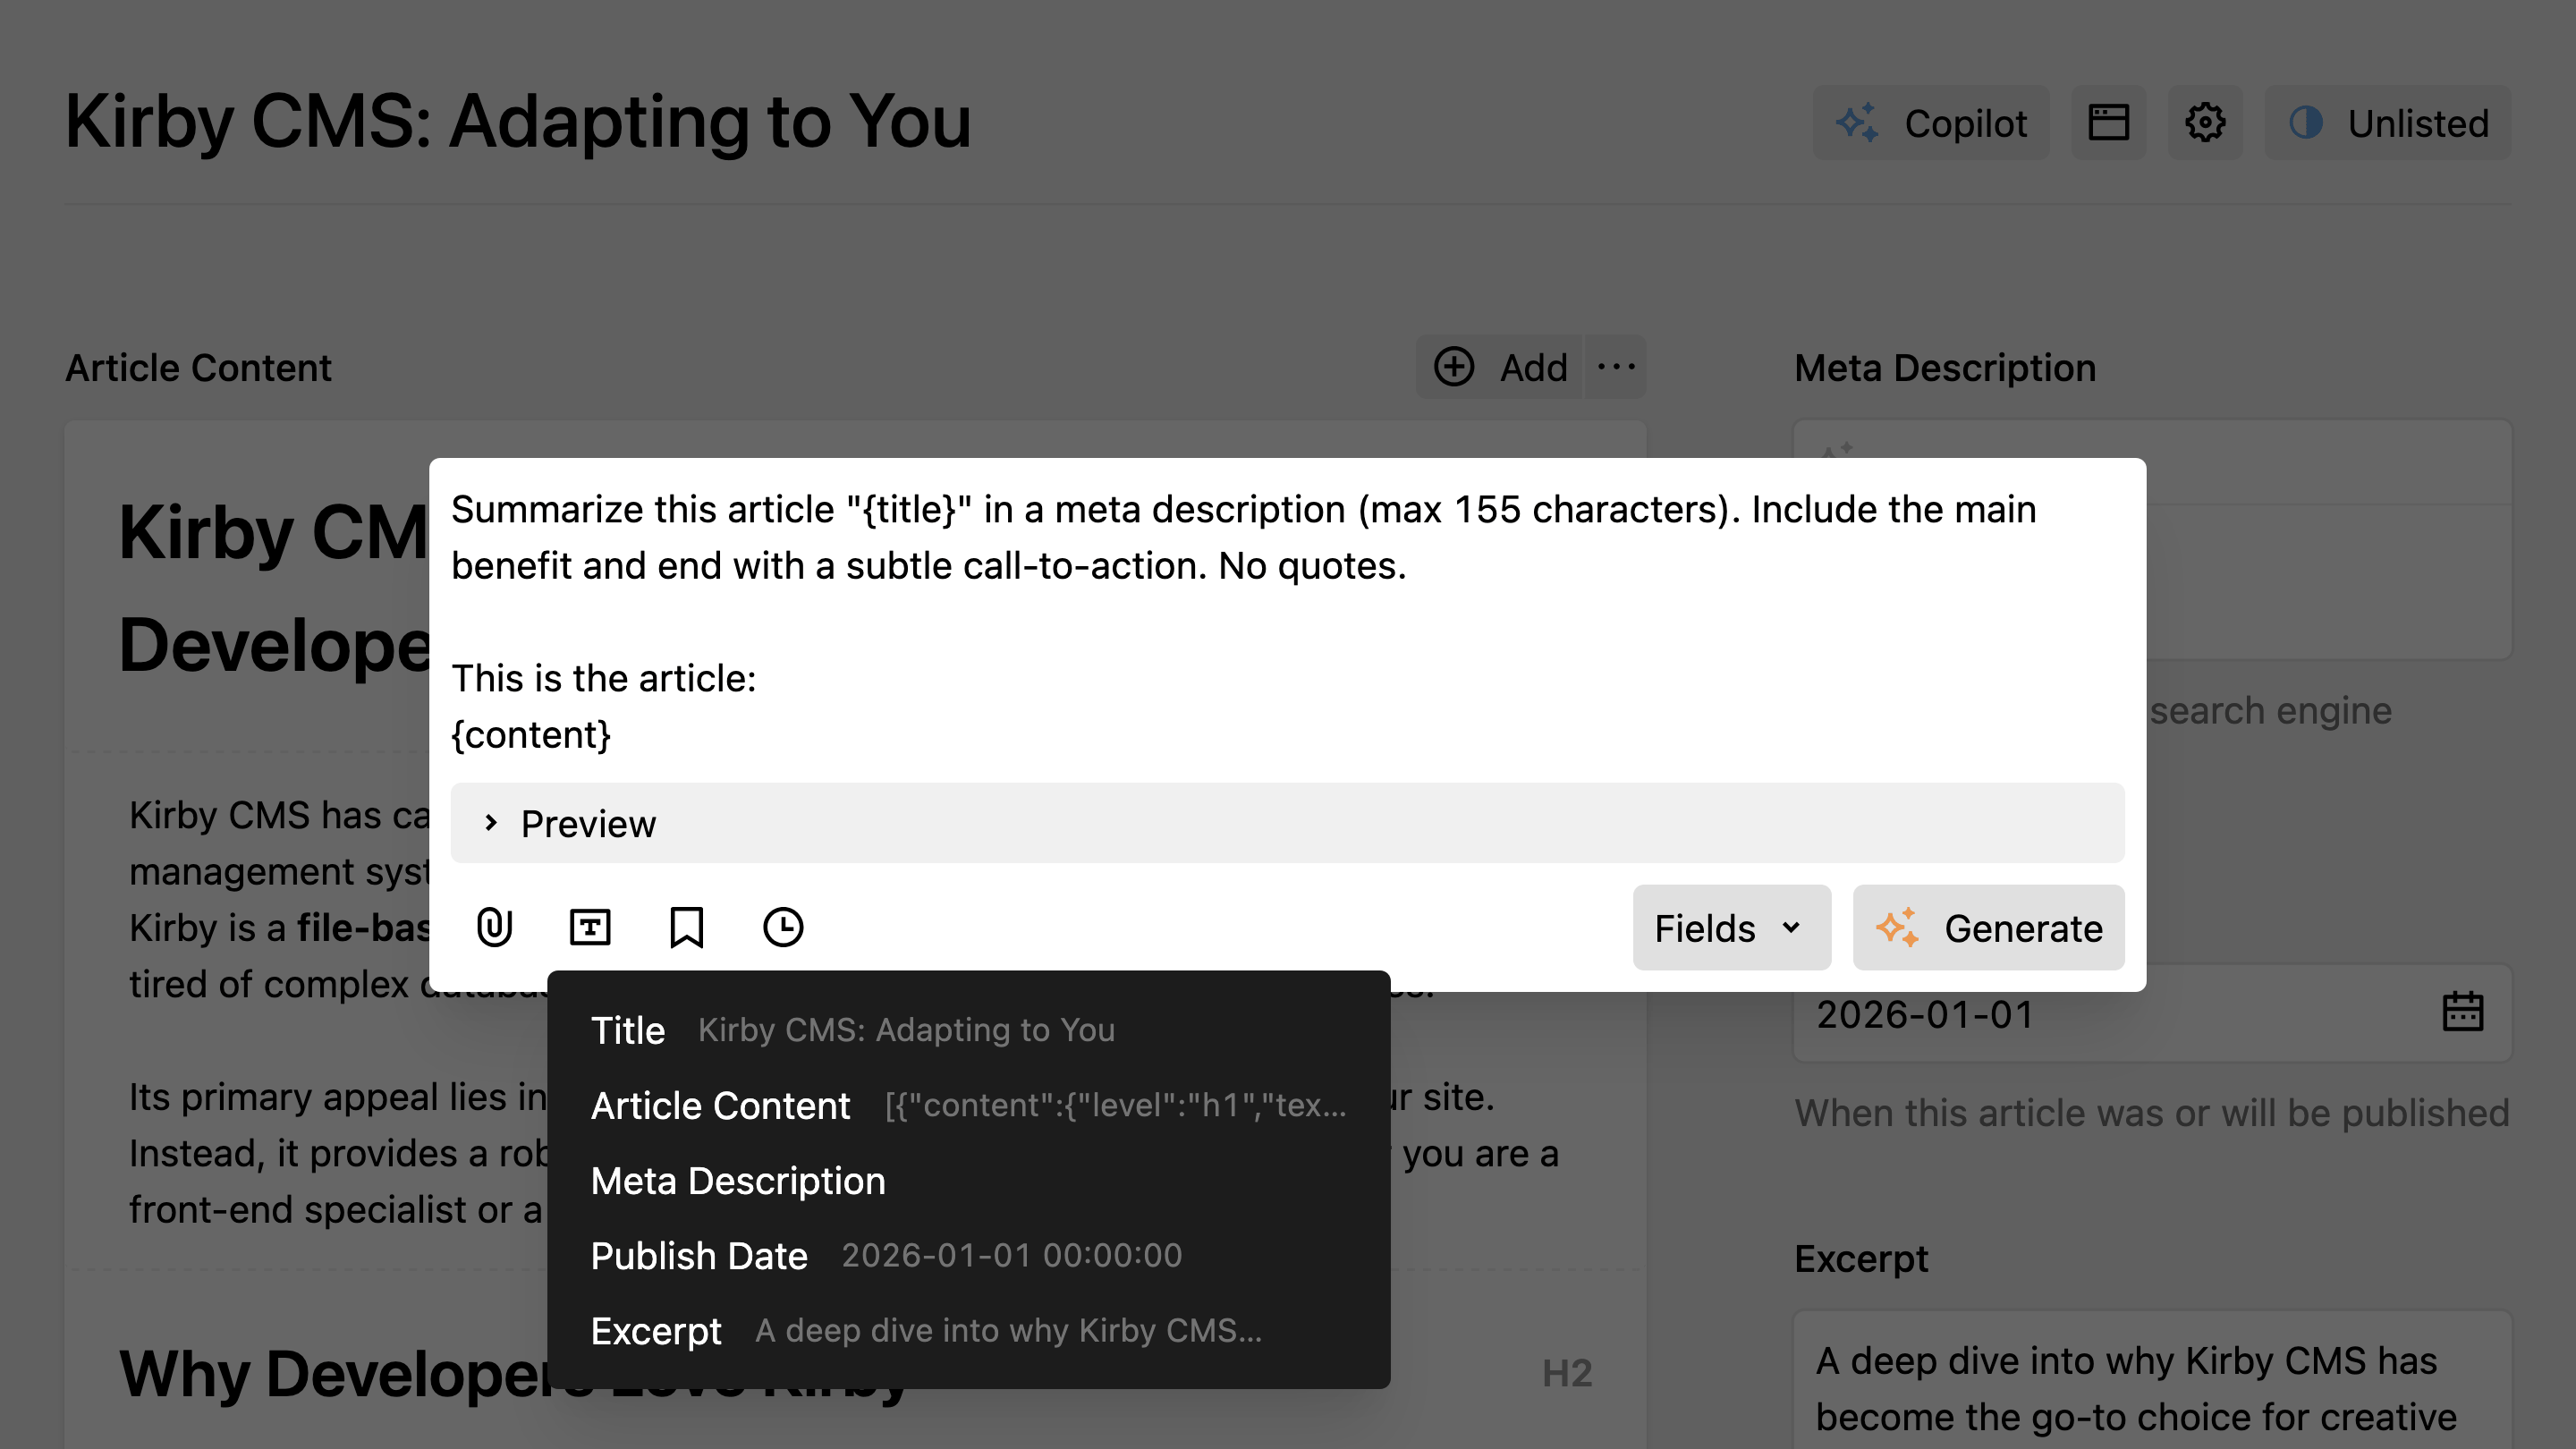The width and height of the screenshot is (2576, 1449).
Task: Open saved prompts with the bookmark icon
Action: tap(687, 927)
